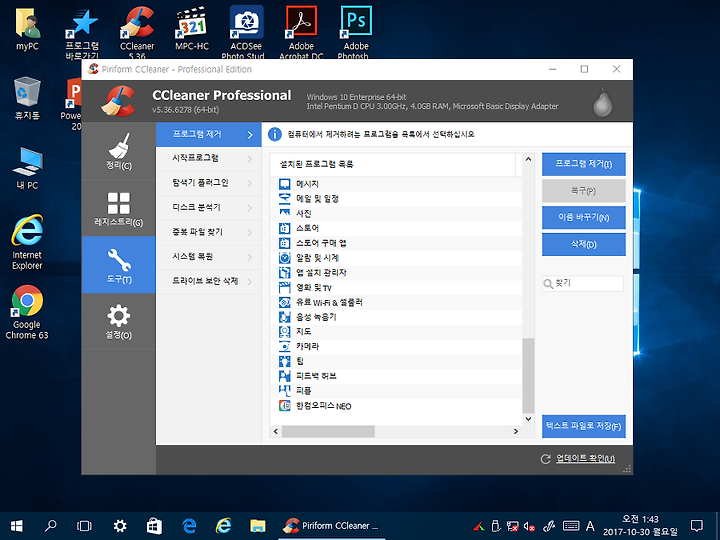
Task: Click the vertical scrollbar thumb
Action: (x=528, y=376)
